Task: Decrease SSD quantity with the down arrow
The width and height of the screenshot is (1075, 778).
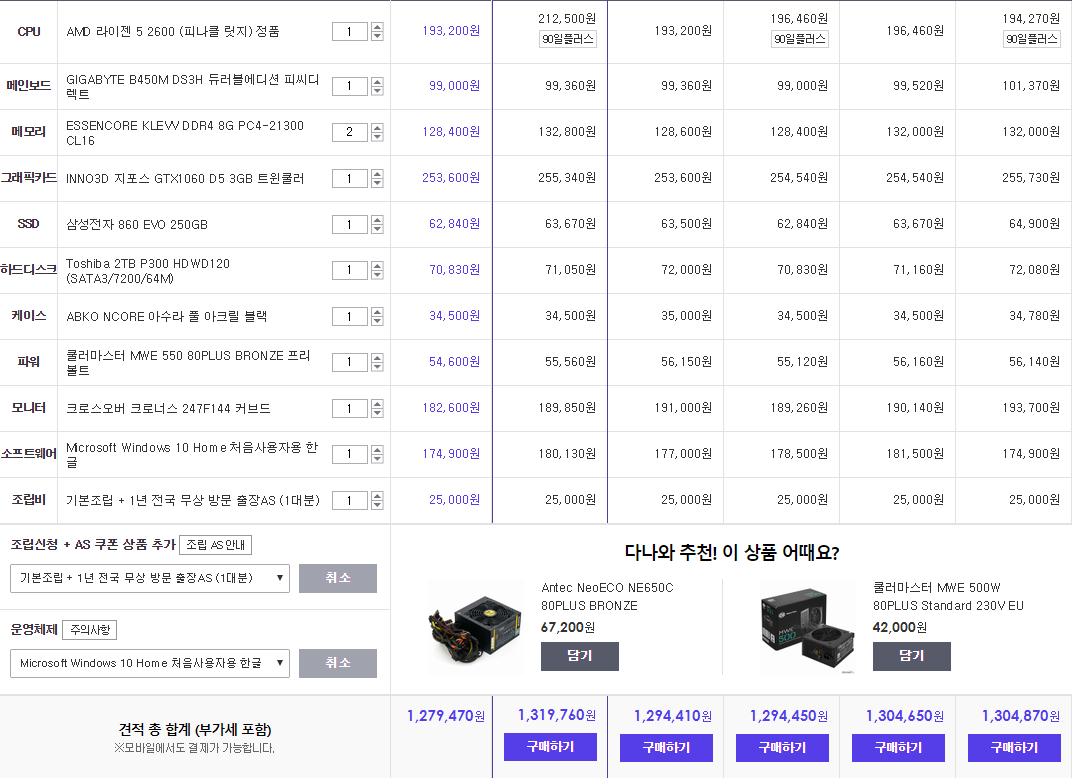Action: tap(377, 229)
